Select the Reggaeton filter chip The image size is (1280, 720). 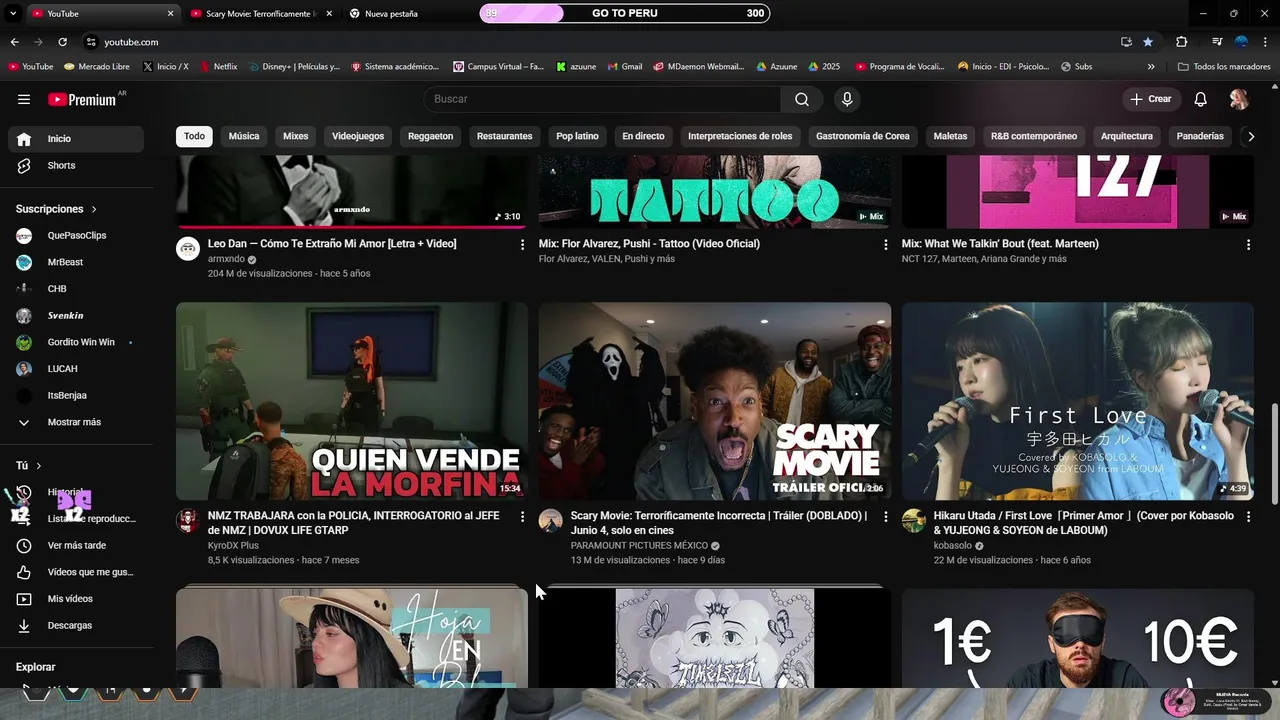(x=431, y=136)
